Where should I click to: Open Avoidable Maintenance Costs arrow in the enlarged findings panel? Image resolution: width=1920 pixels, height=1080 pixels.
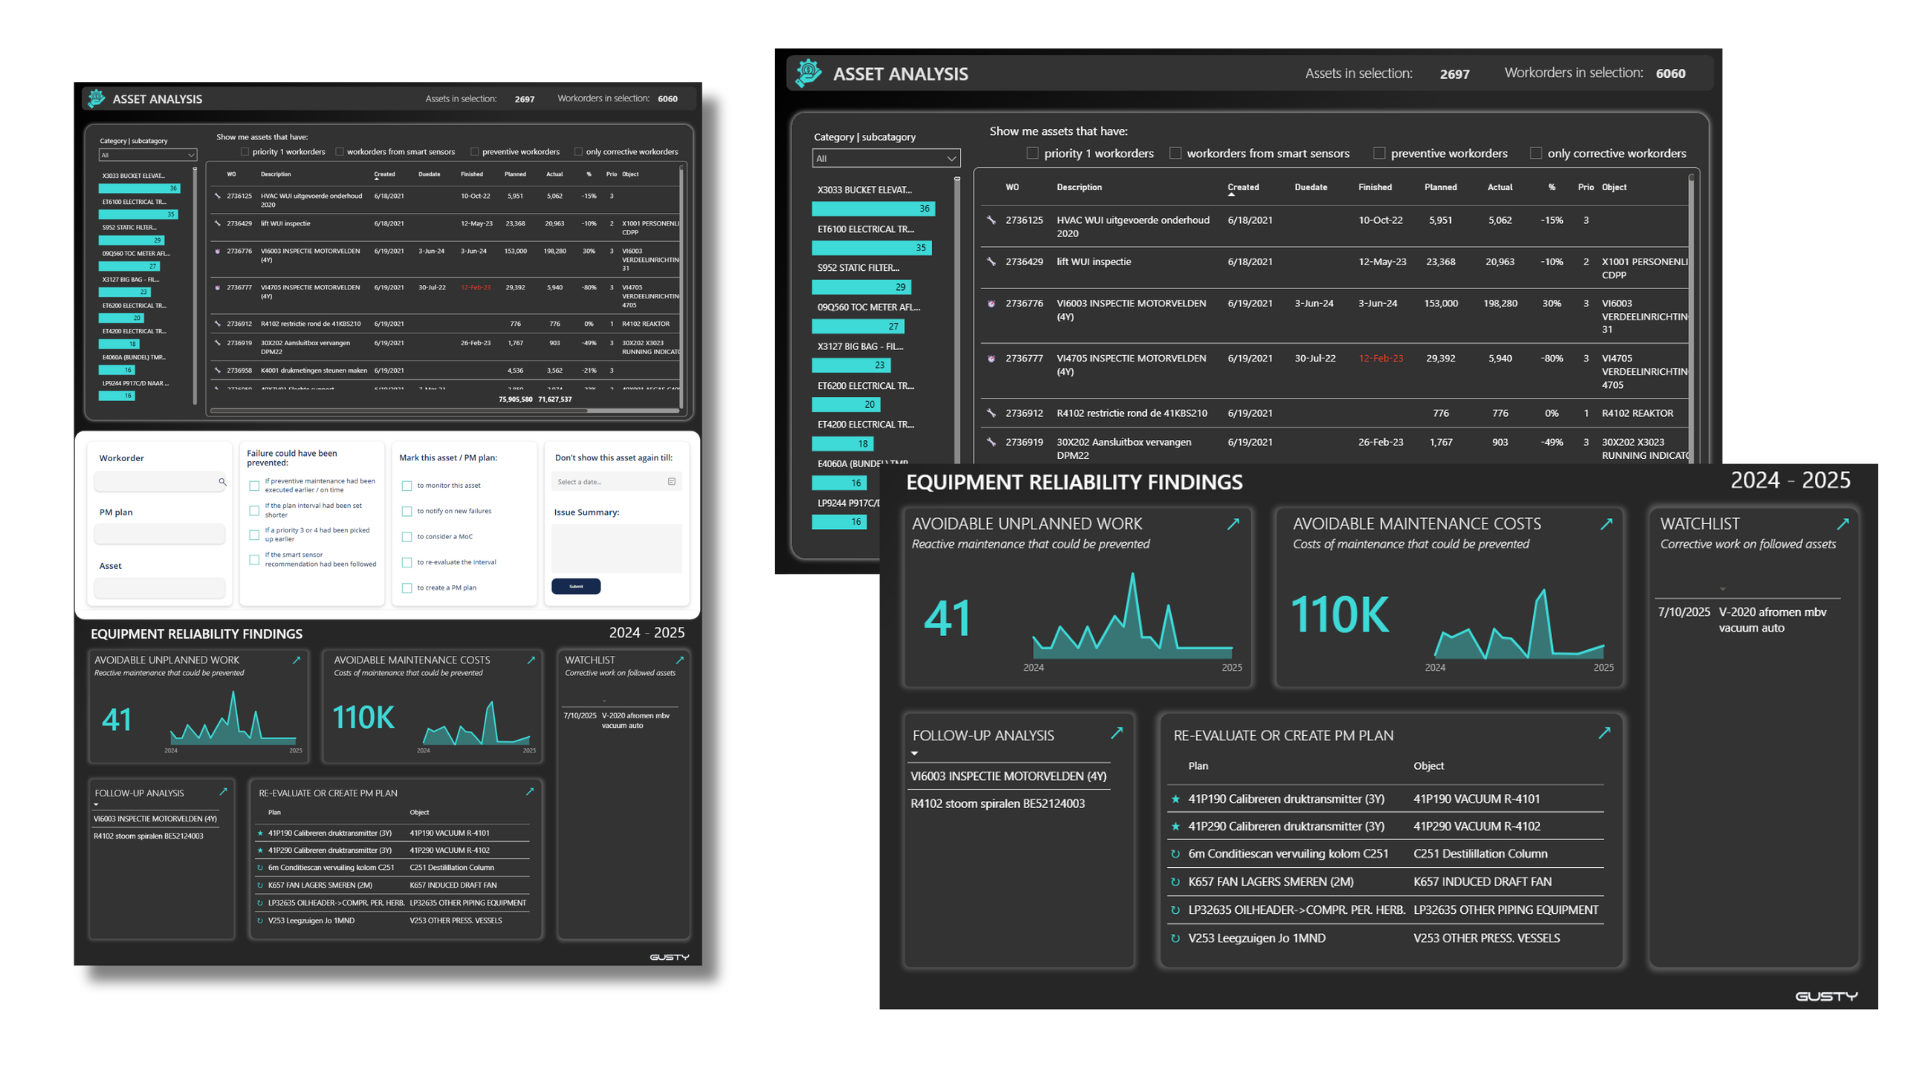click(x=1606, y=524)
